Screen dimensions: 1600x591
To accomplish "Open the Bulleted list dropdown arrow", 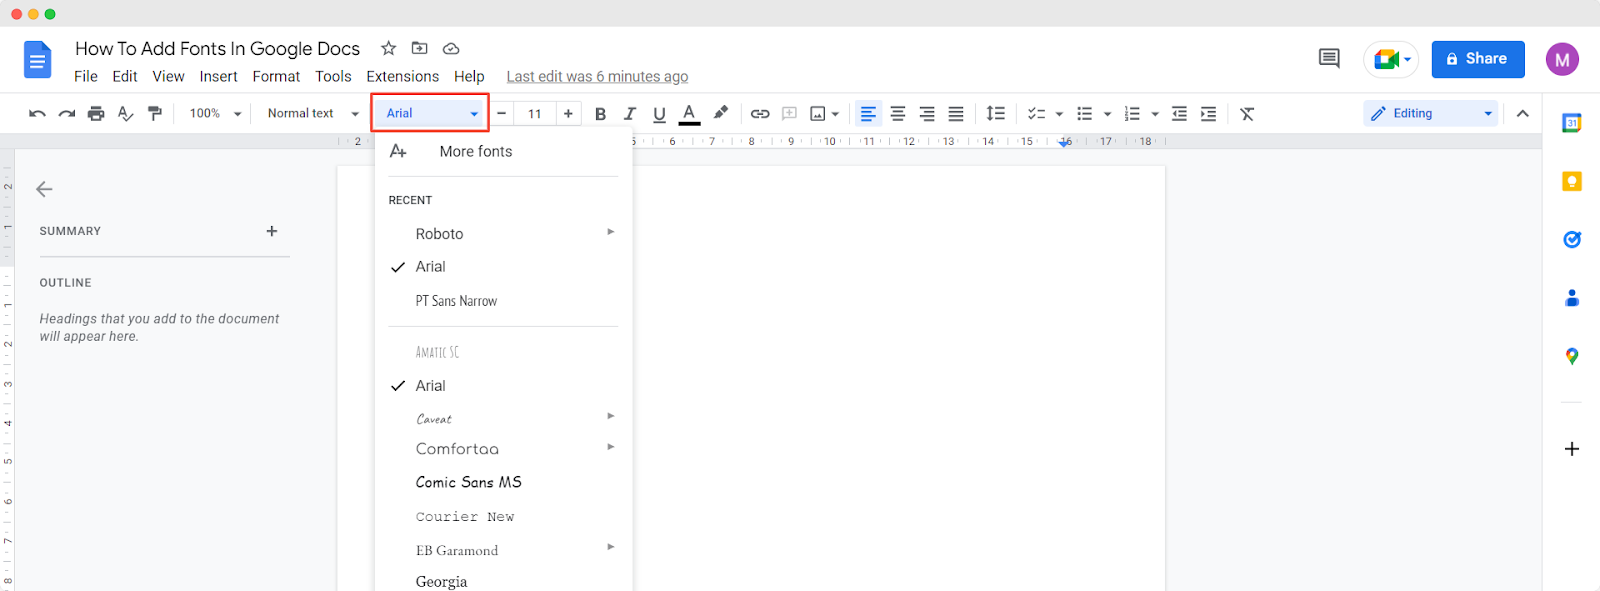I will tap(1107, 114).
